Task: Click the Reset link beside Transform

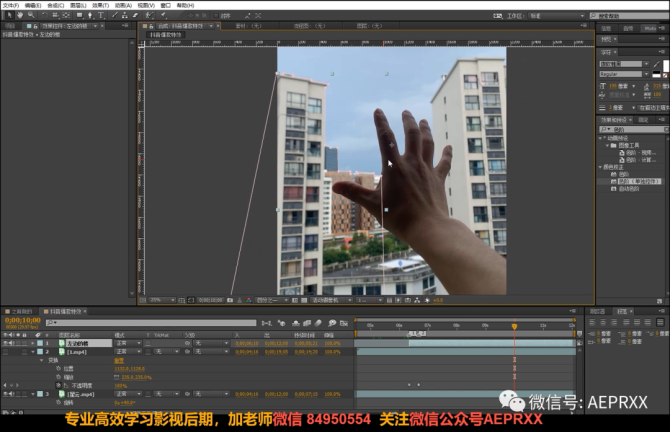Action: (x=119, y=360)
